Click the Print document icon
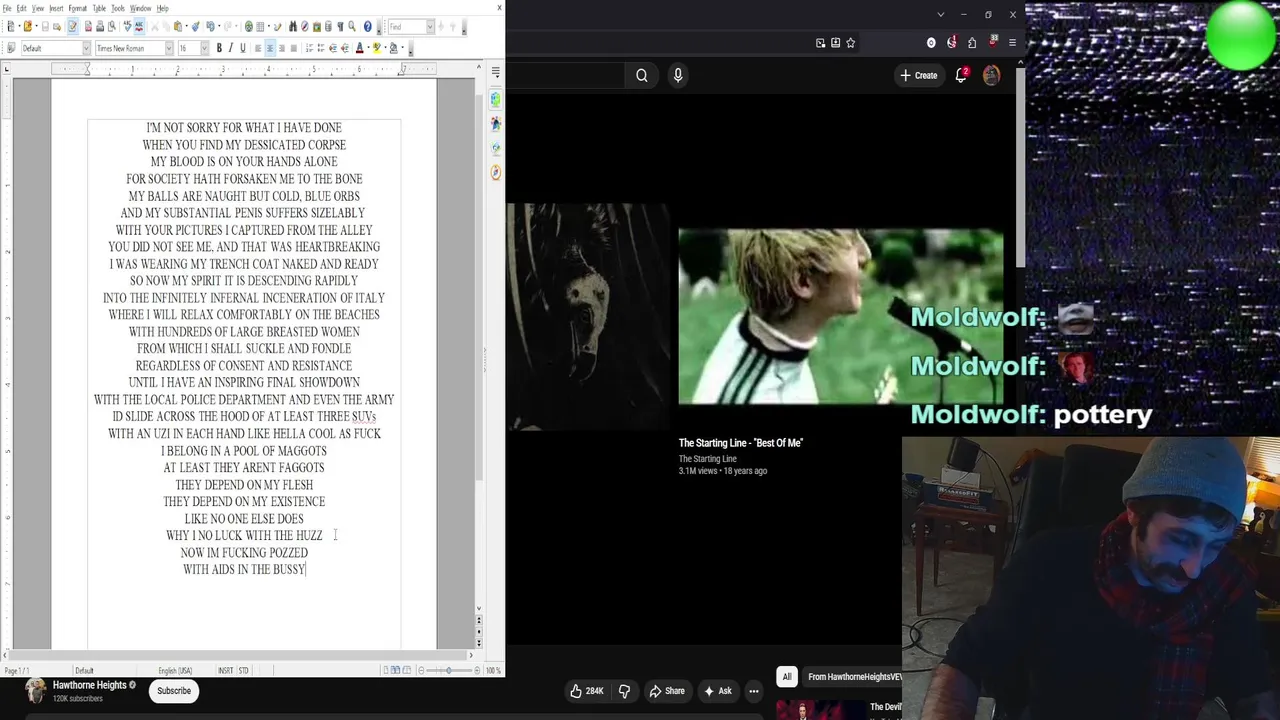This screenshot has height=720, width=1280. pos(100,27)
